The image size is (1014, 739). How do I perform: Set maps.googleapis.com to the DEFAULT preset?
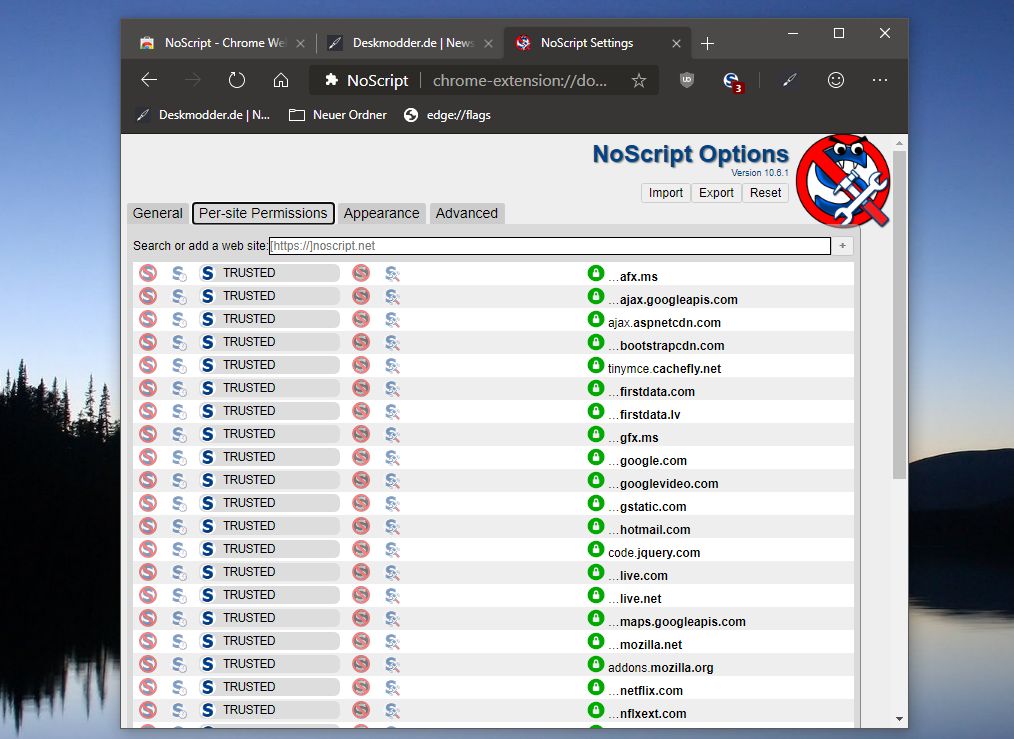[x=148, y=618]
